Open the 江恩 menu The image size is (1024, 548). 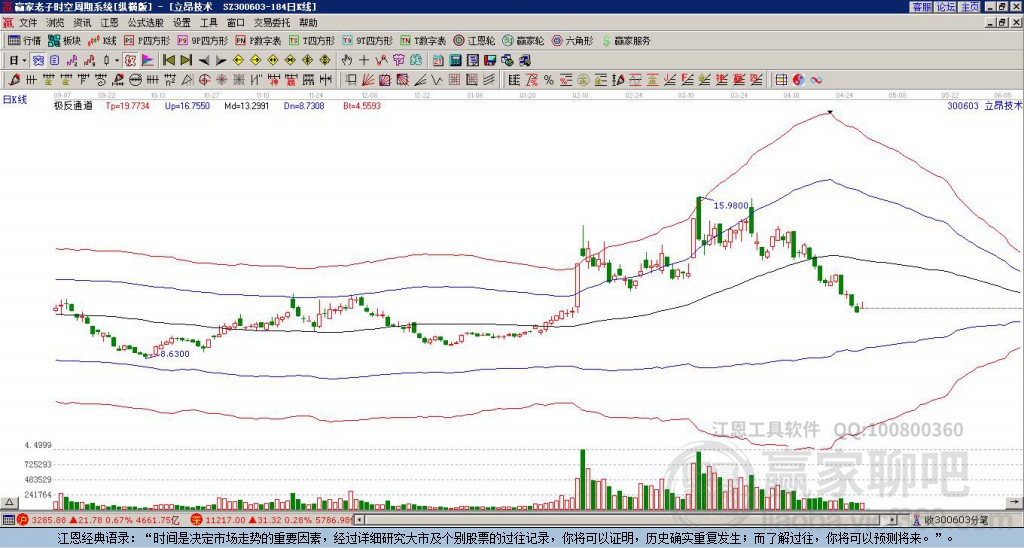tap(109, 23)
